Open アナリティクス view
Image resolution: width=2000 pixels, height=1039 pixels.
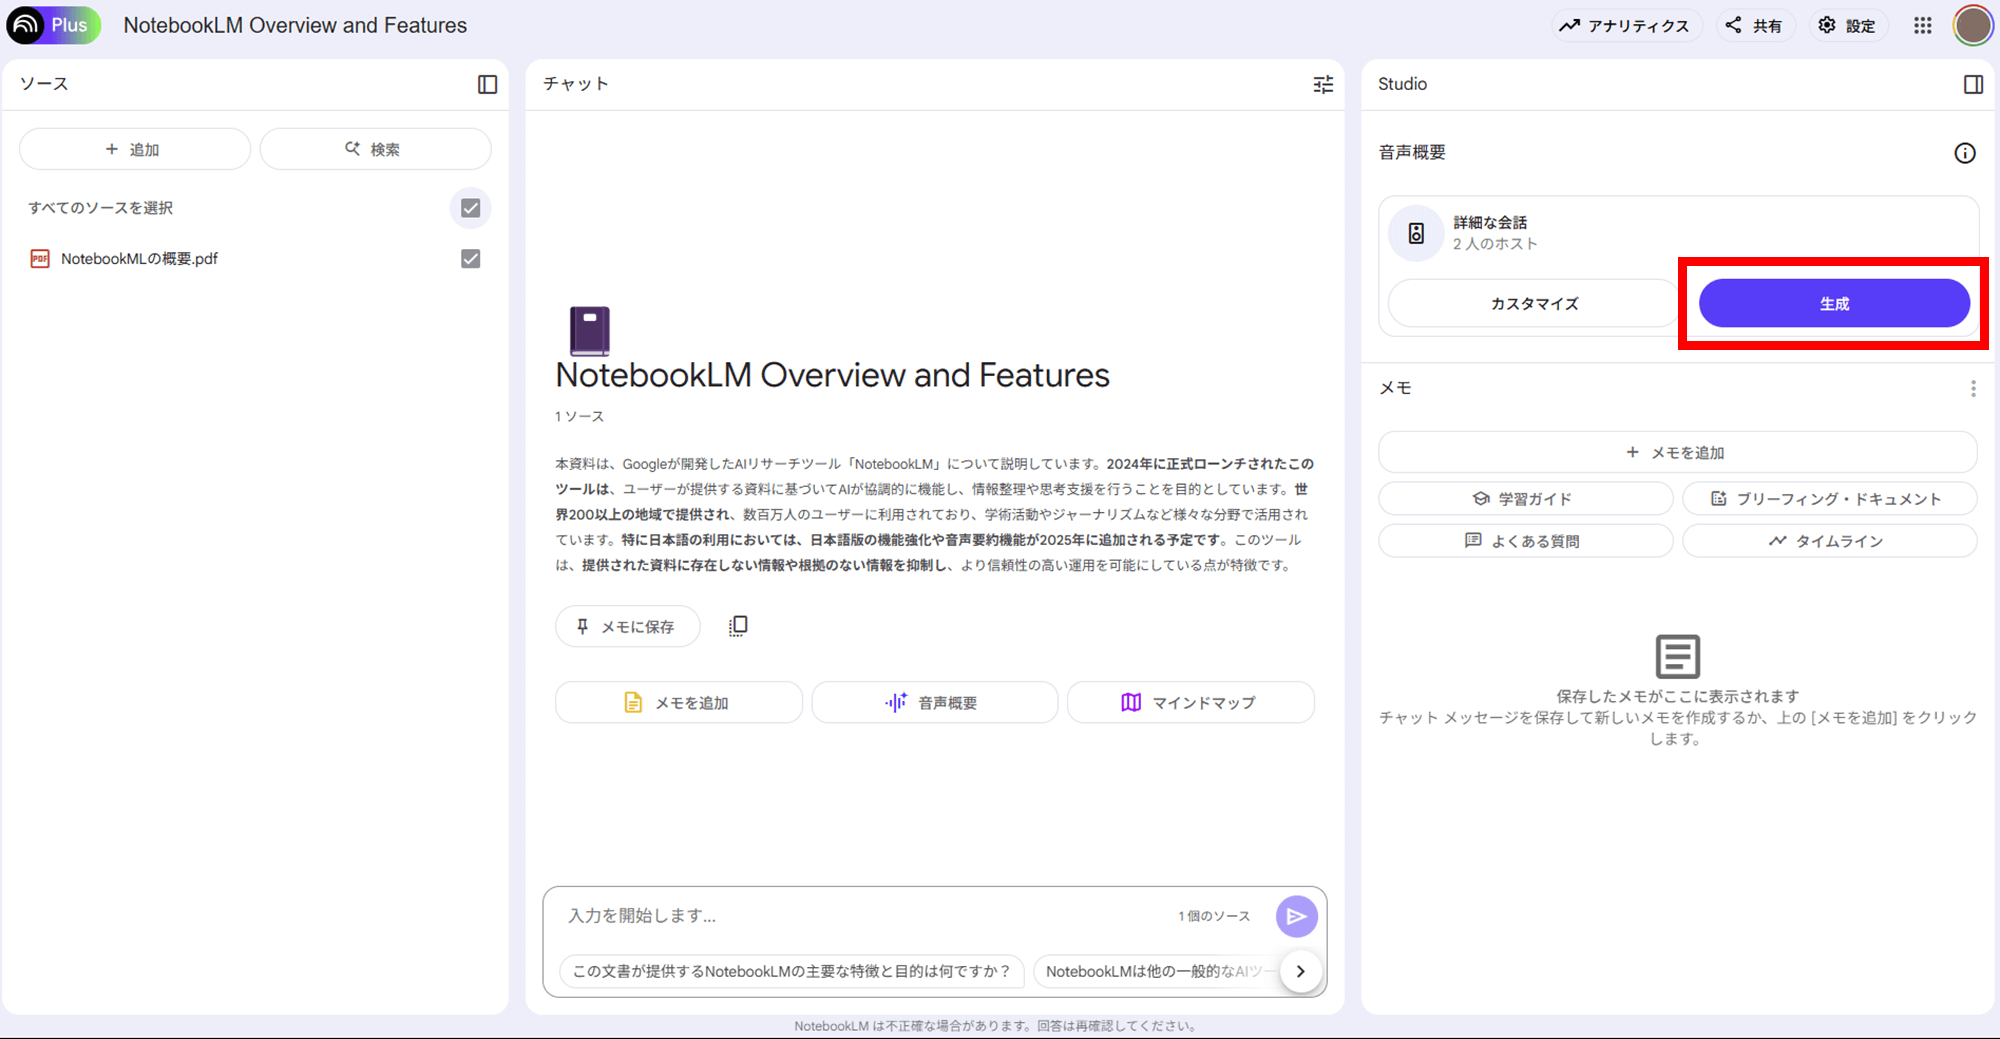1625,26
